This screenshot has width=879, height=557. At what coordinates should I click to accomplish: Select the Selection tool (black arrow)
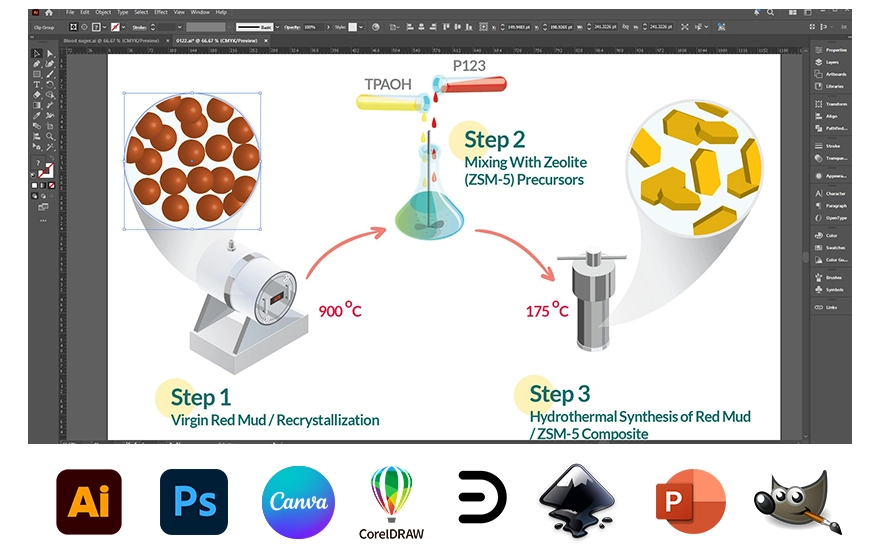tap(36, 53)
